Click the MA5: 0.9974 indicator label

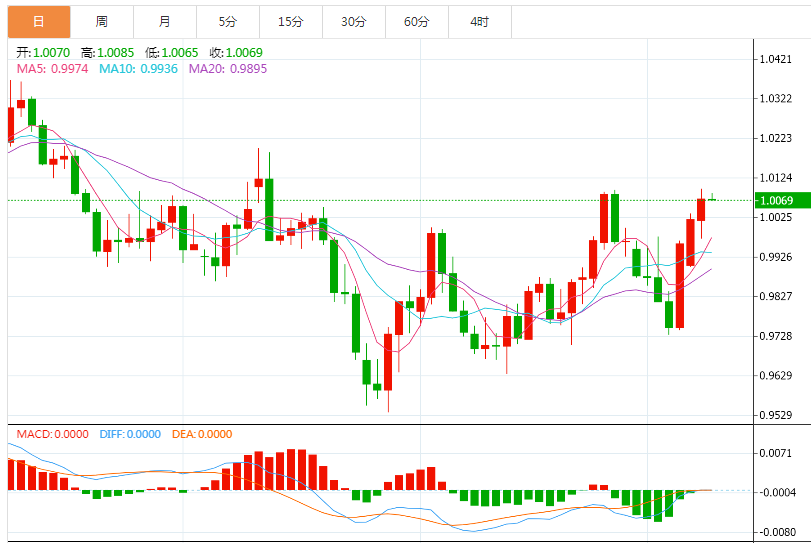click(52, 69)
